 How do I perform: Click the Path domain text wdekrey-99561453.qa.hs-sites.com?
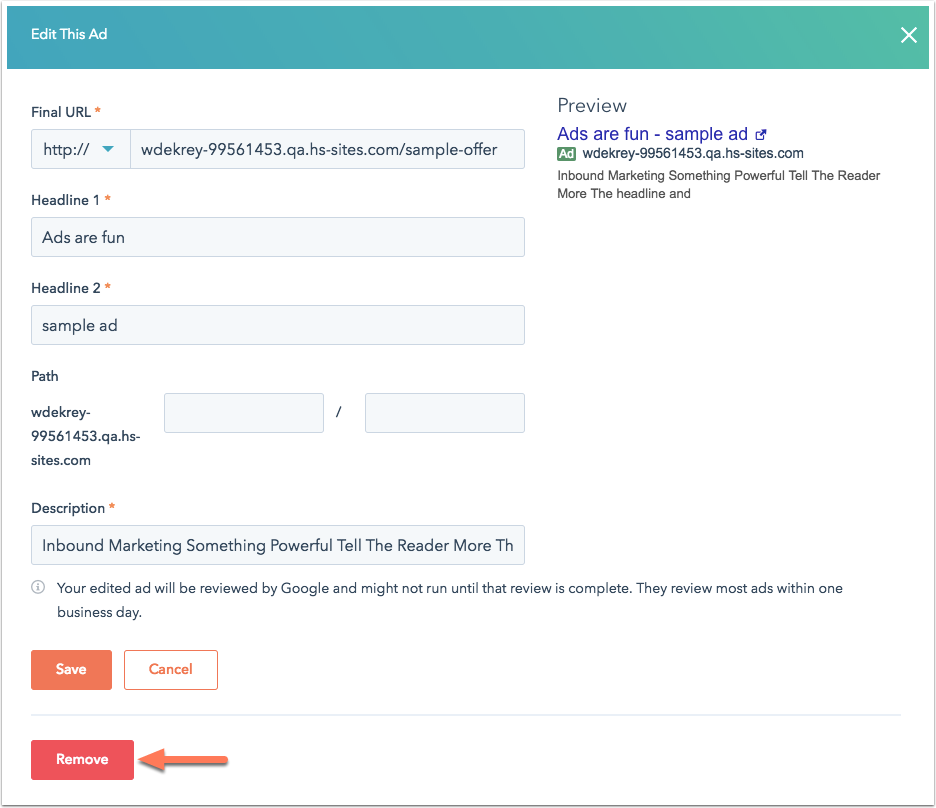86,436
